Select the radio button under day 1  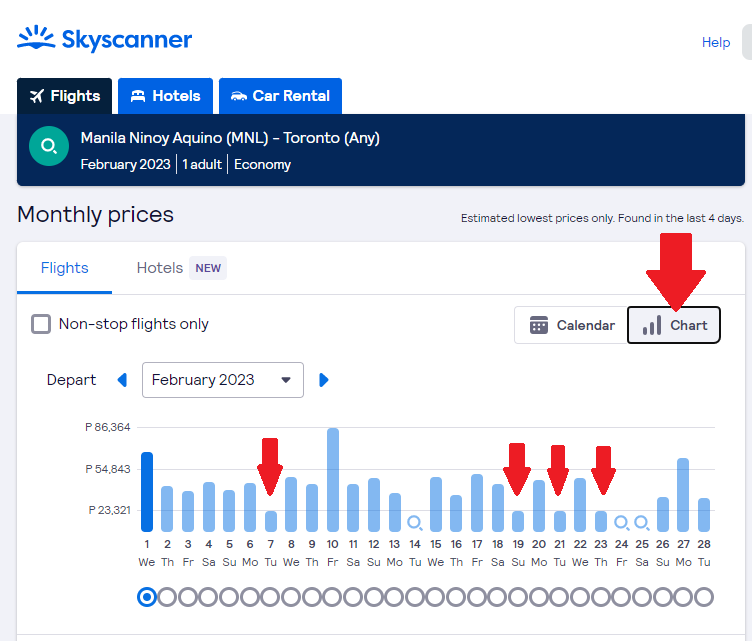click(x=147, y=597)
